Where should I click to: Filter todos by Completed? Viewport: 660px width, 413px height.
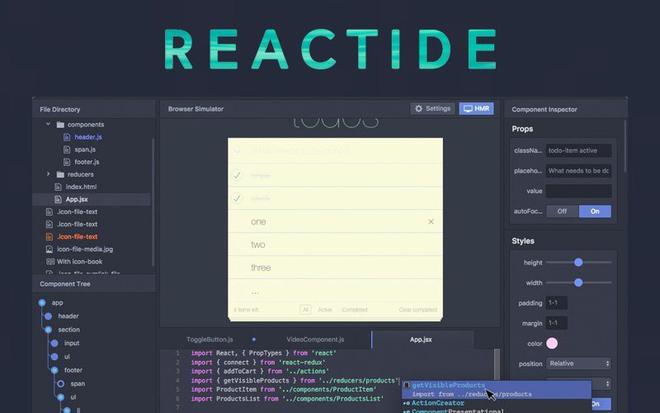point(355,309)
